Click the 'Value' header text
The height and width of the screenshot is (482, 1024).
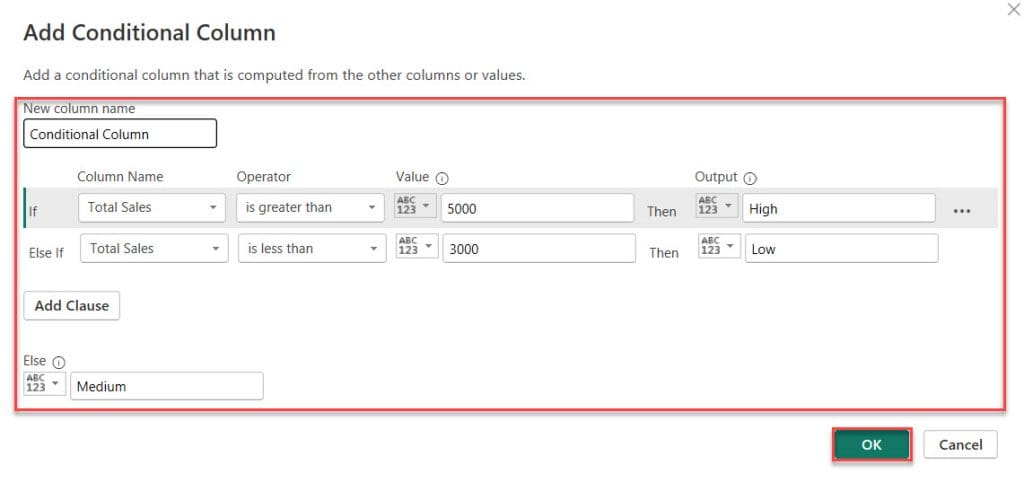(x=413, y=177)
